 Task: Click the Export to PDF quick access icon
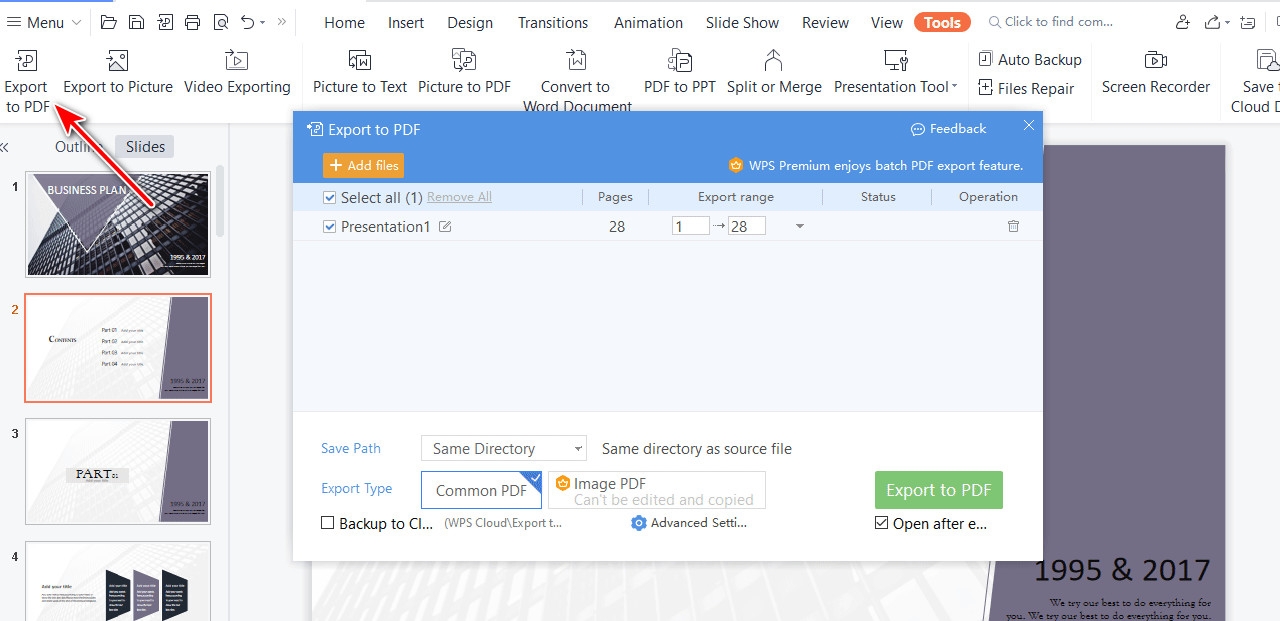[165, 22]
